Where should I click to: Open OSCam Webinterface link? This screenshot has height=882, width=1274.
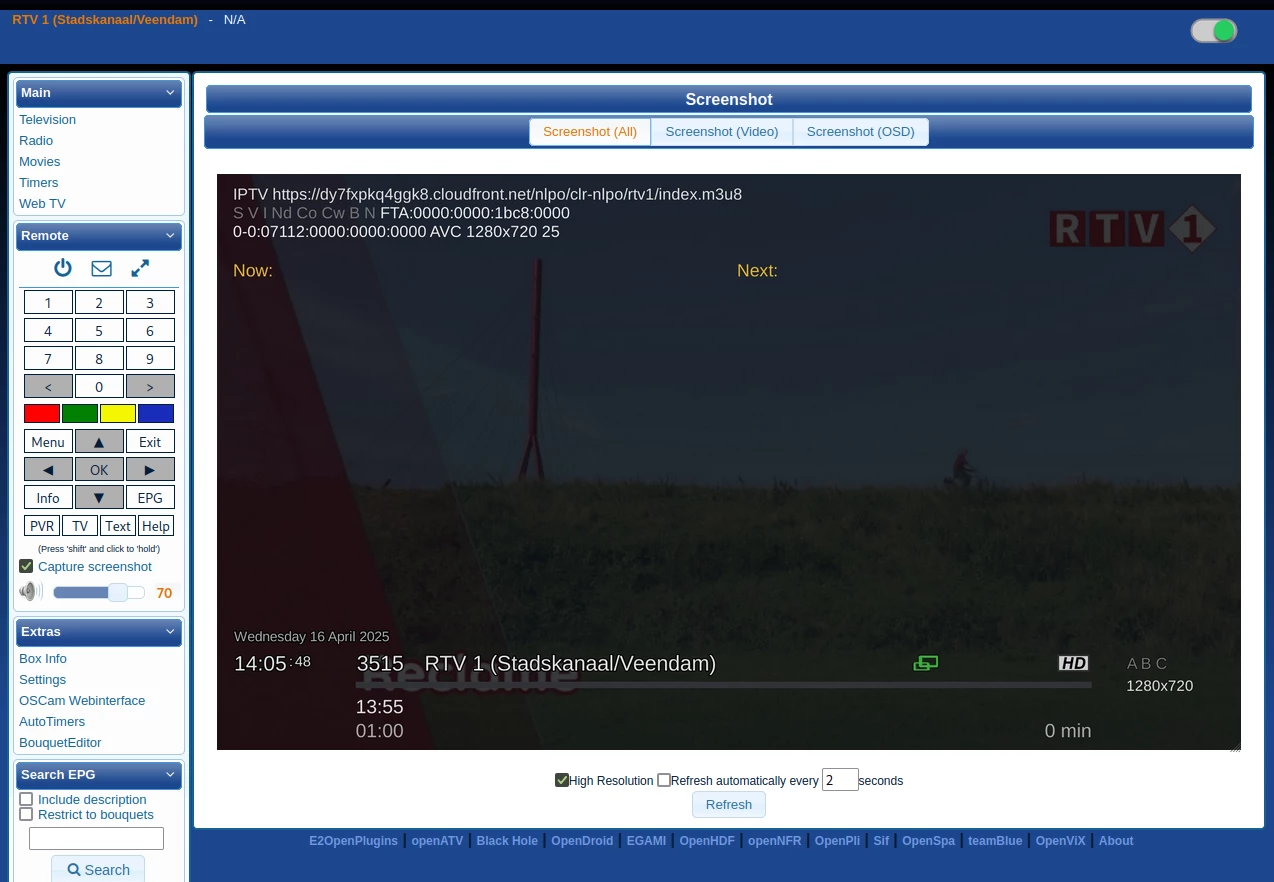point(82,701)
